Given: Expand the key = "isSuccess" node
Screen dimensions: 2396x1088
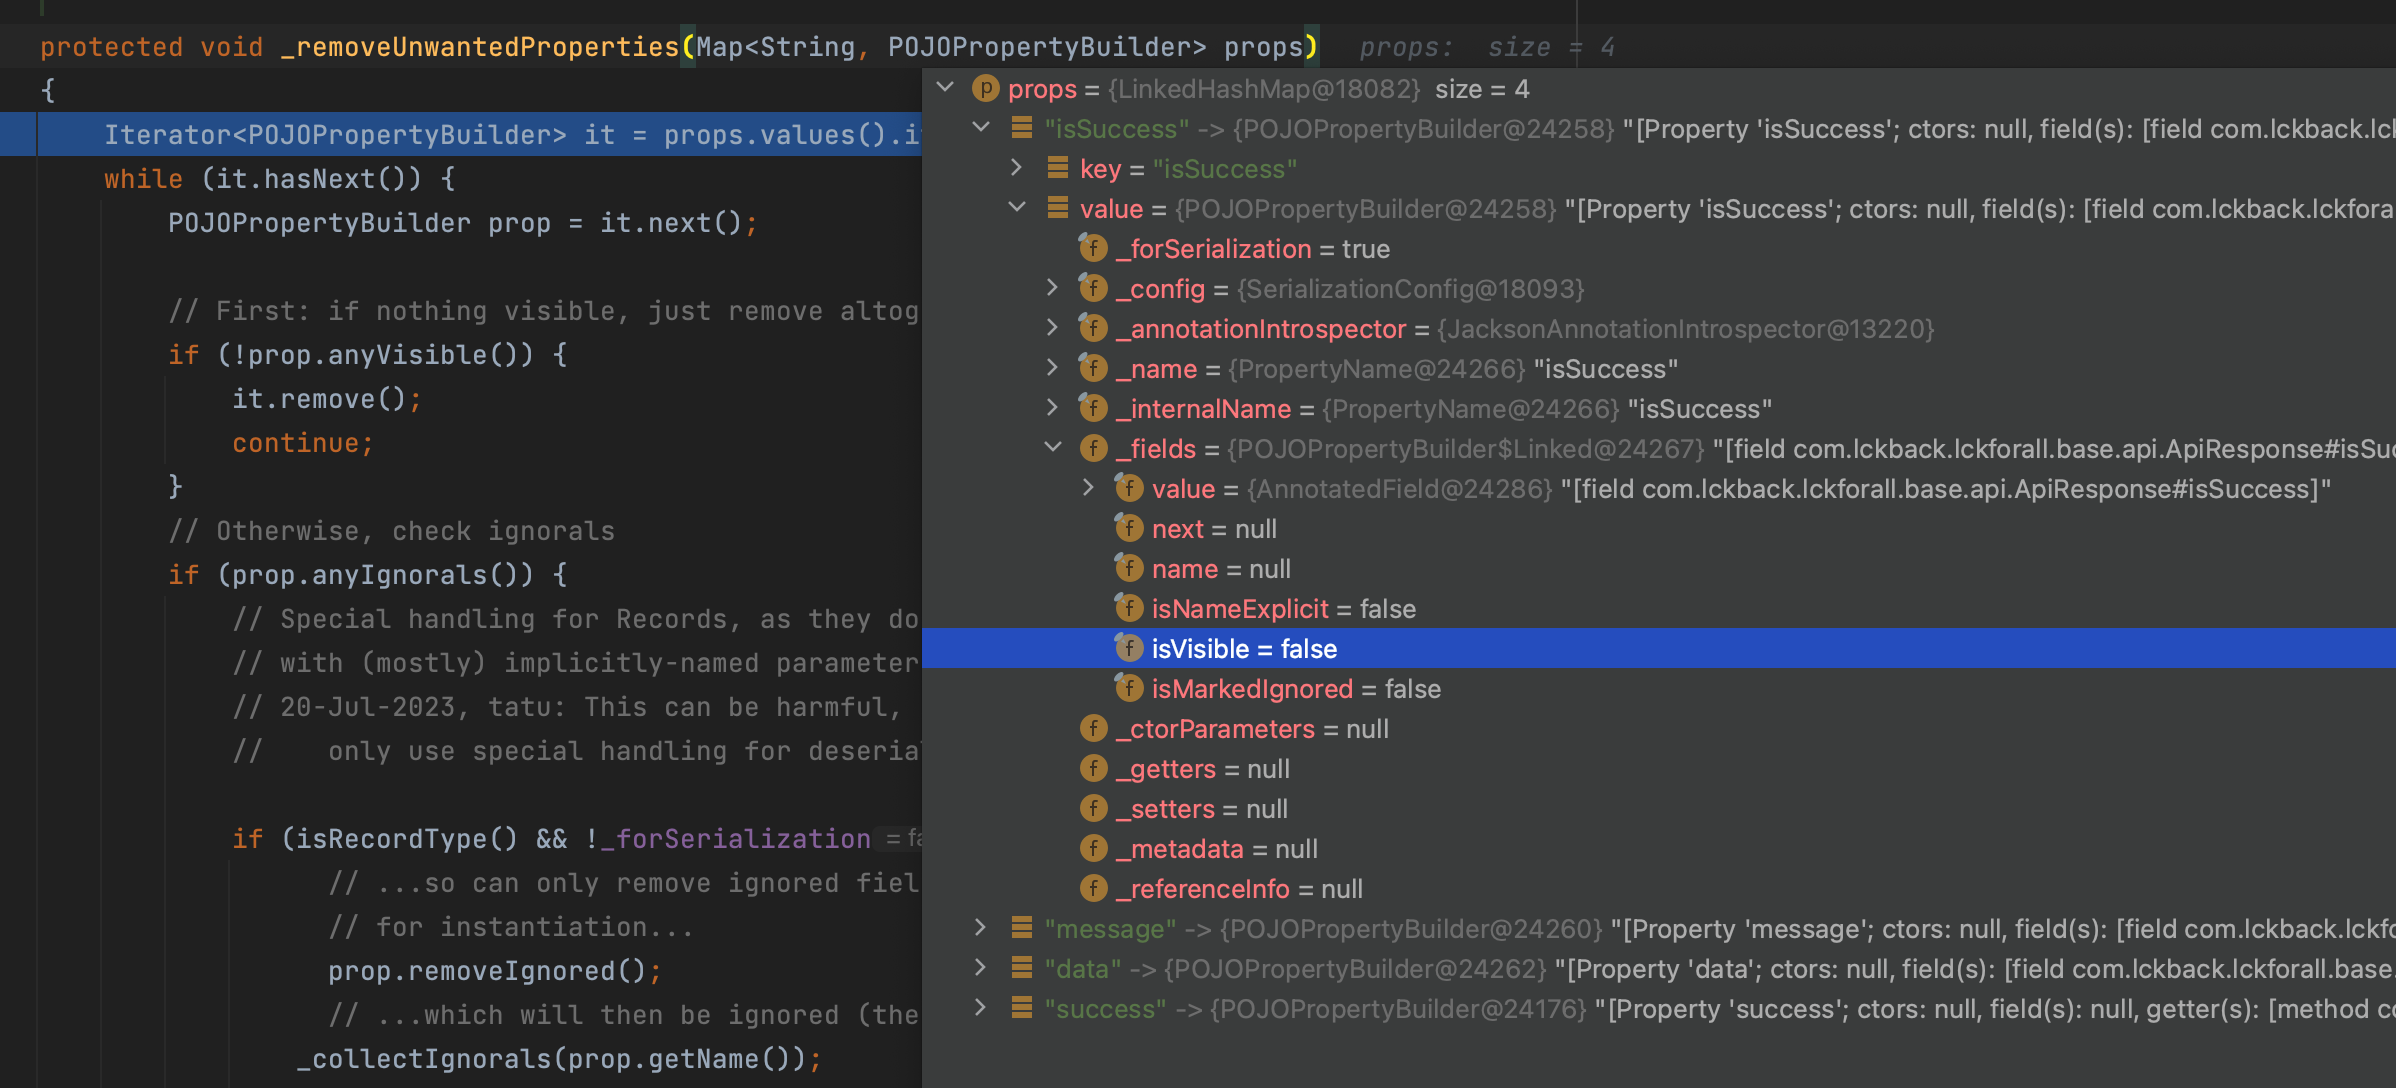Looking at the screenshot, I should pos(1016,168).
